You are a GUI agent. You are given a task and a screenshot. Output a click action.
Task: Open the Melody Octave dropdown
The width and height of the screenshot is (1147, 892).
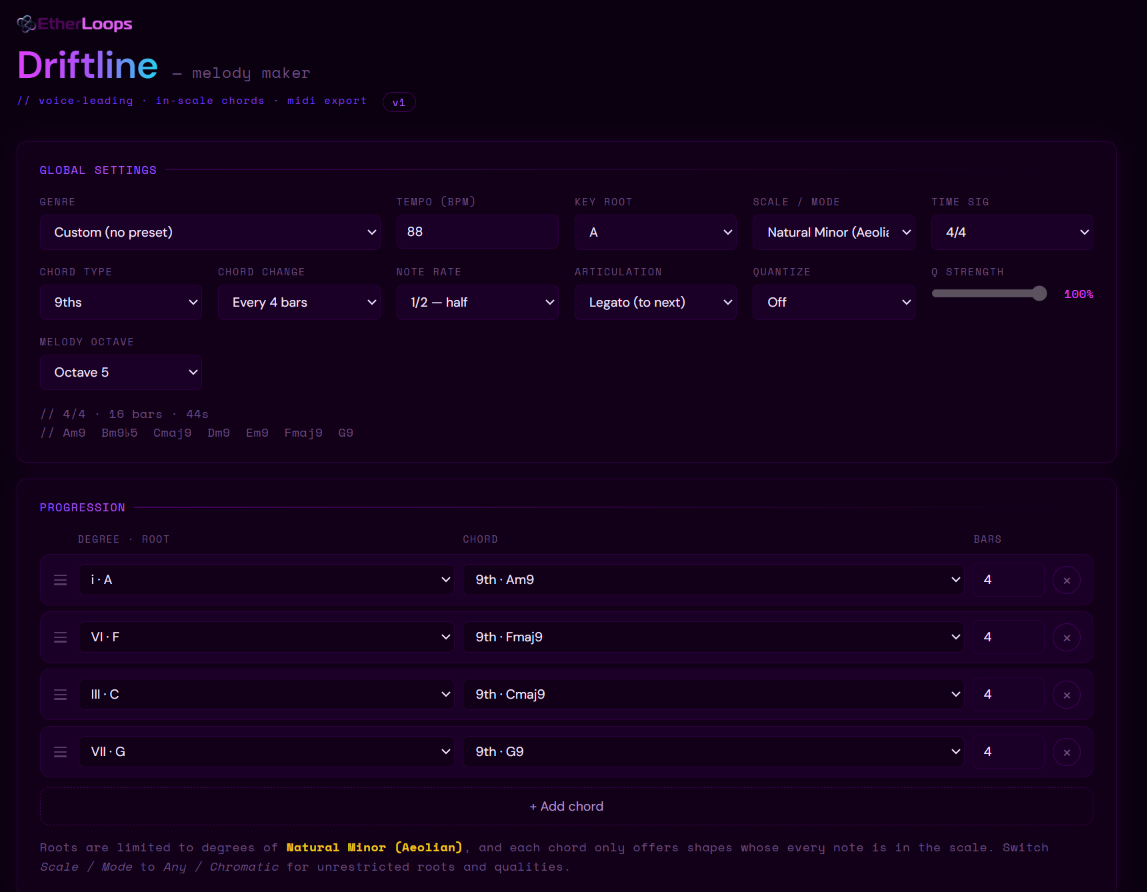point(121,372)
